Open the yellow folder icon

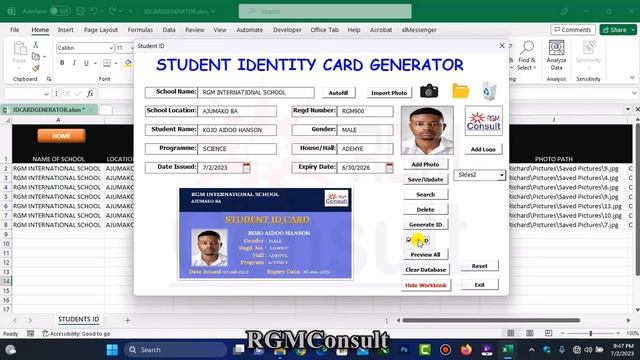click(460, 91)
